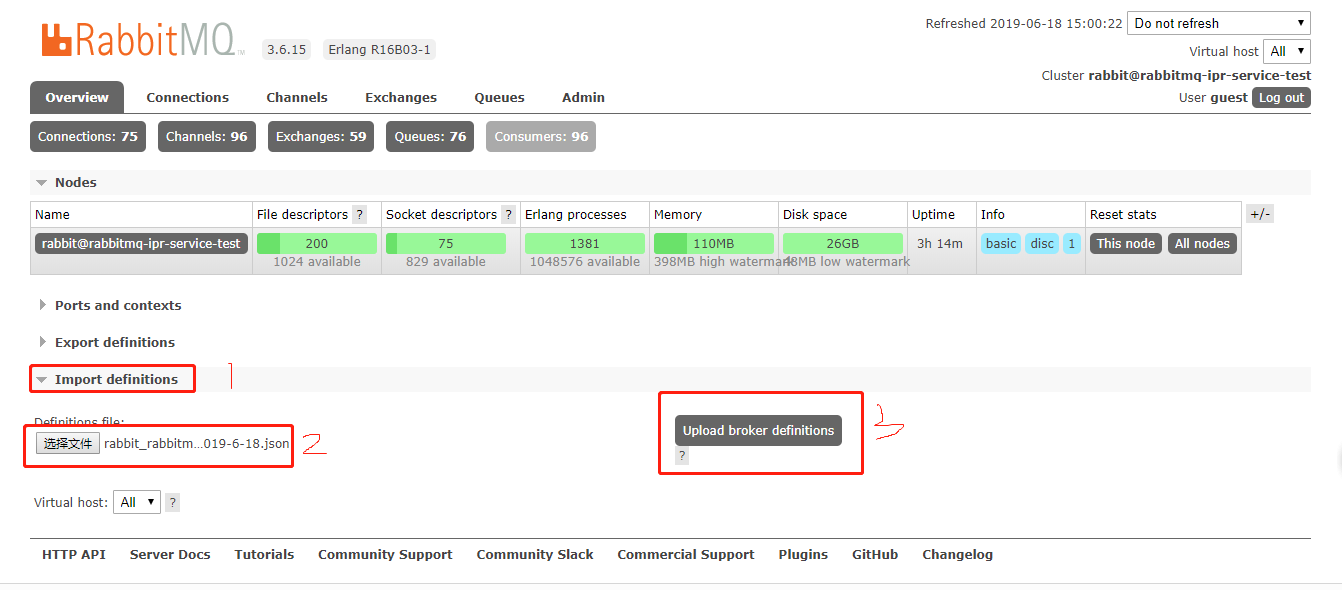Click Consumers: 96 summary badge
This screenshot has width=1342, height=590.
541,137
